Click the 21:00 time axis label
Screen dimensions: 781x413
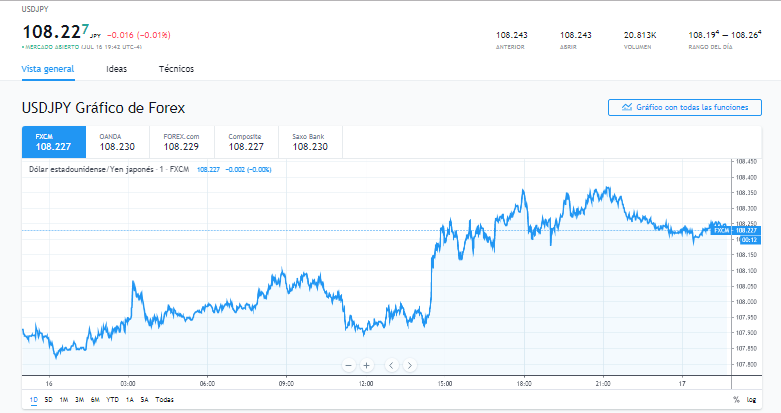coord(603,384)
